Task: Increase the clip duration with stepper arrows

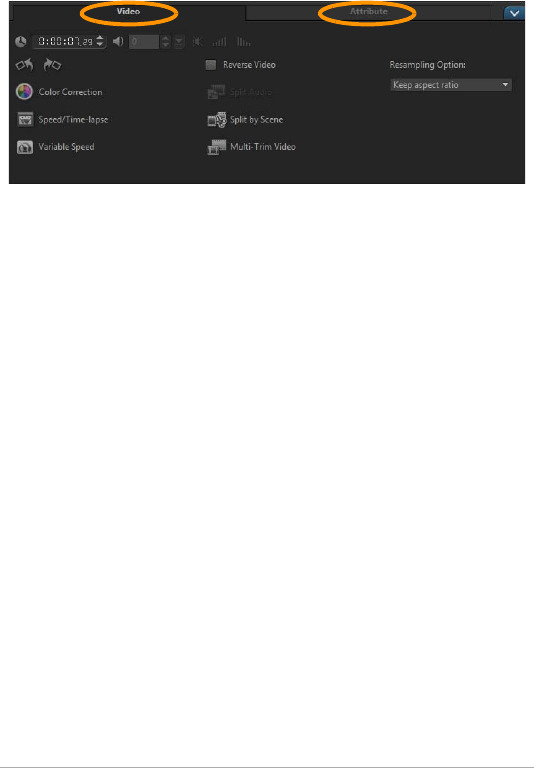Action: [x=100, y=39]
